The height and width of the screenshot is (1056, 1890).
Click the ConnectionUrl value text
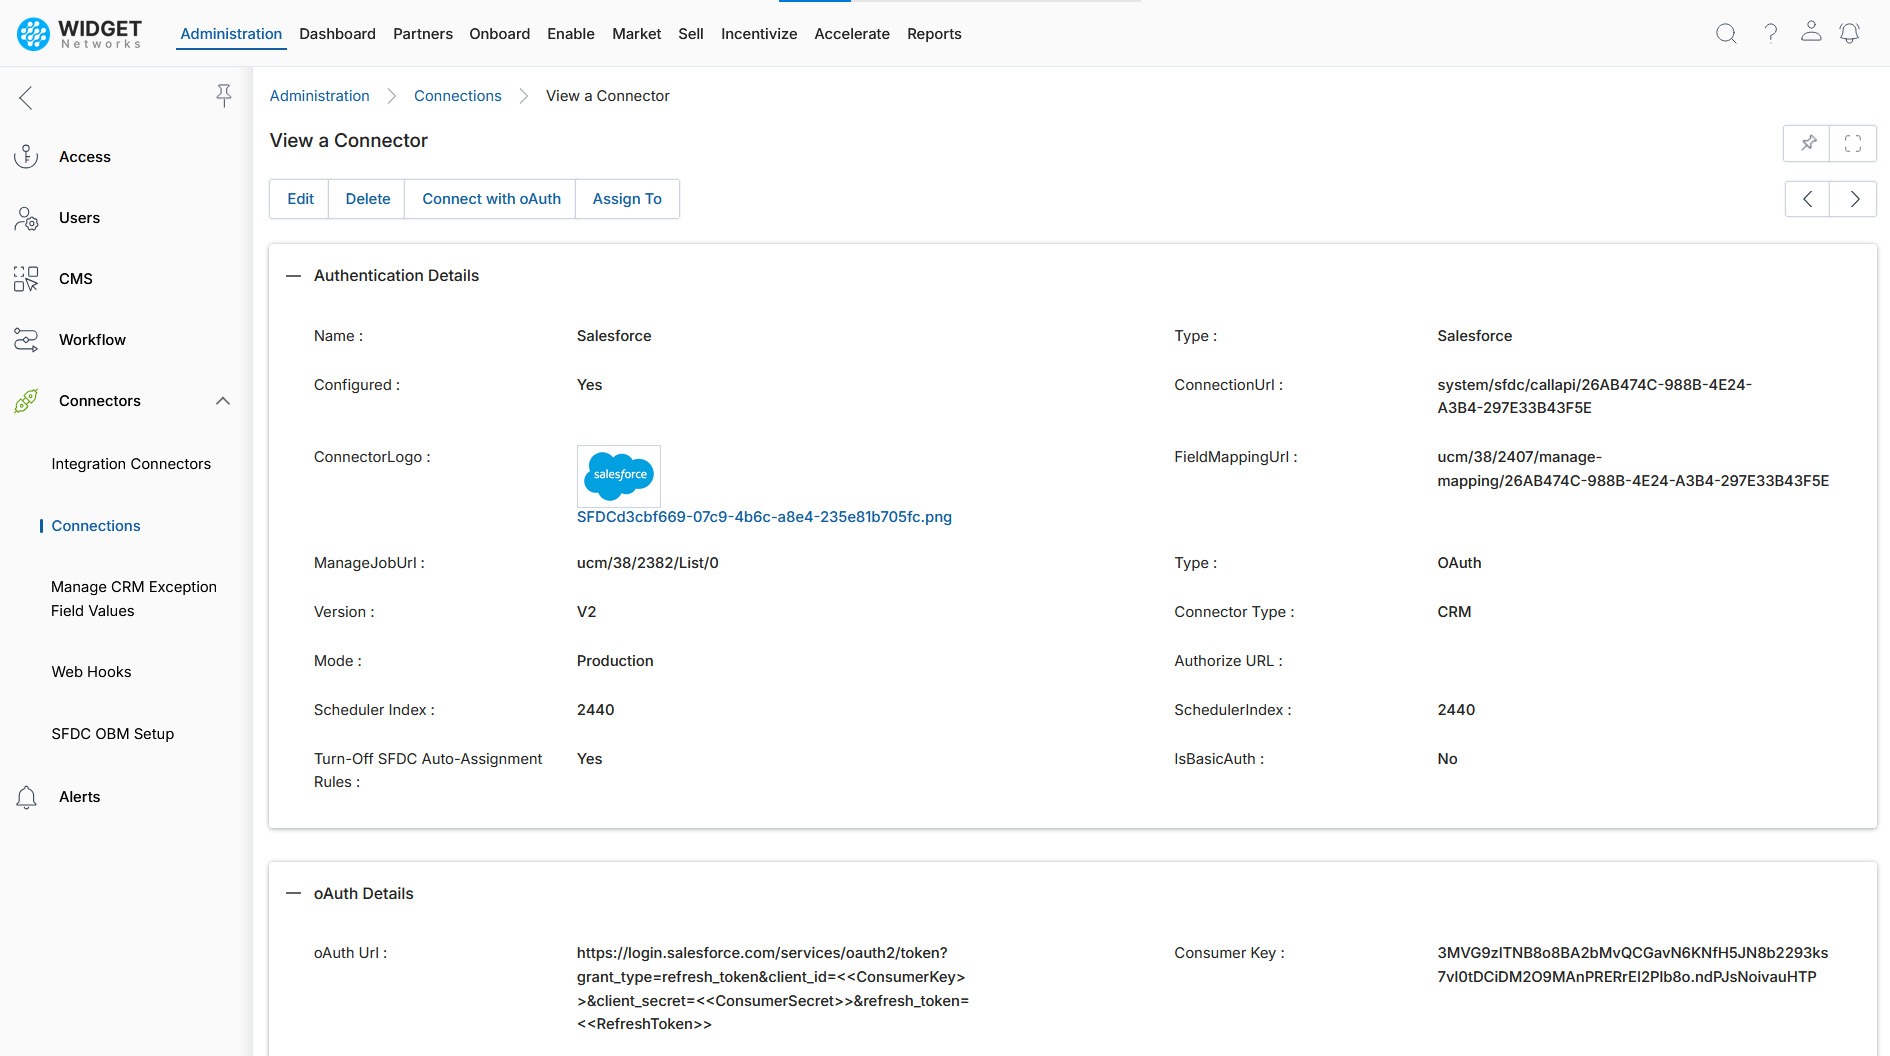click(1594, 397)
